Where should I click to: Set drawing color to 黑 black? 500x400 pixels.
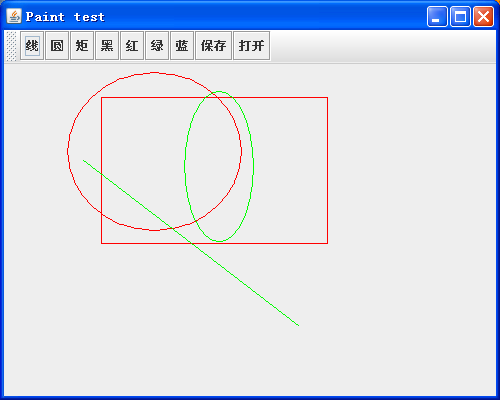coord(107,46)
